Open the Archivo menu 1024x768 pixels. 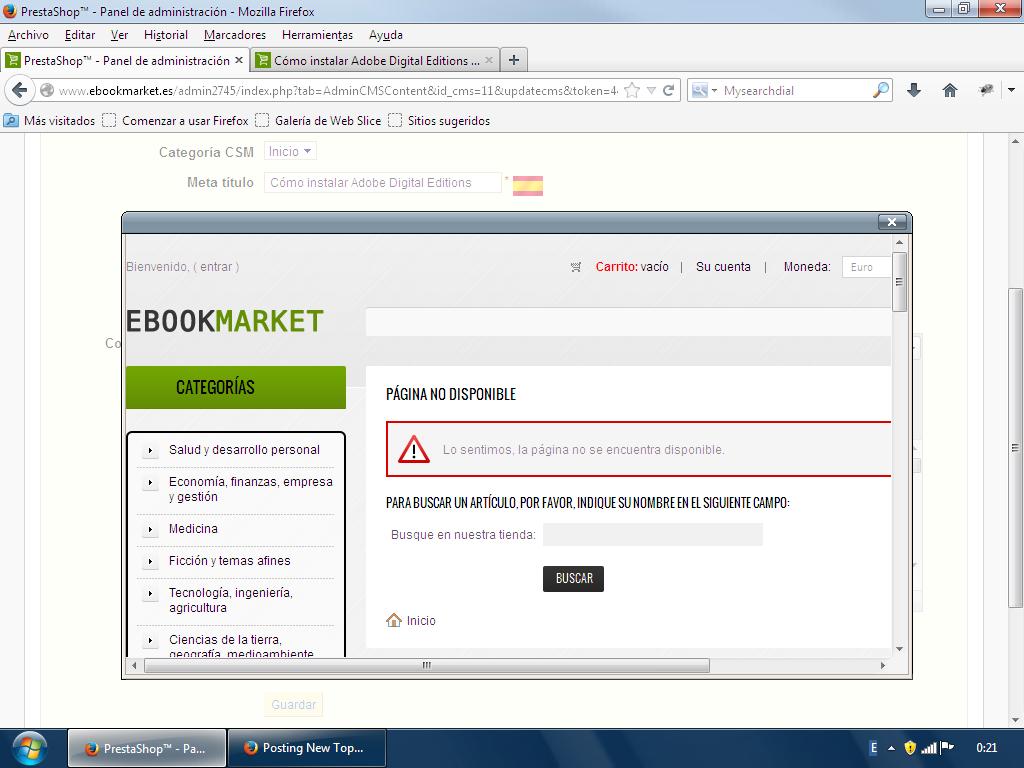tap(28, 35)
